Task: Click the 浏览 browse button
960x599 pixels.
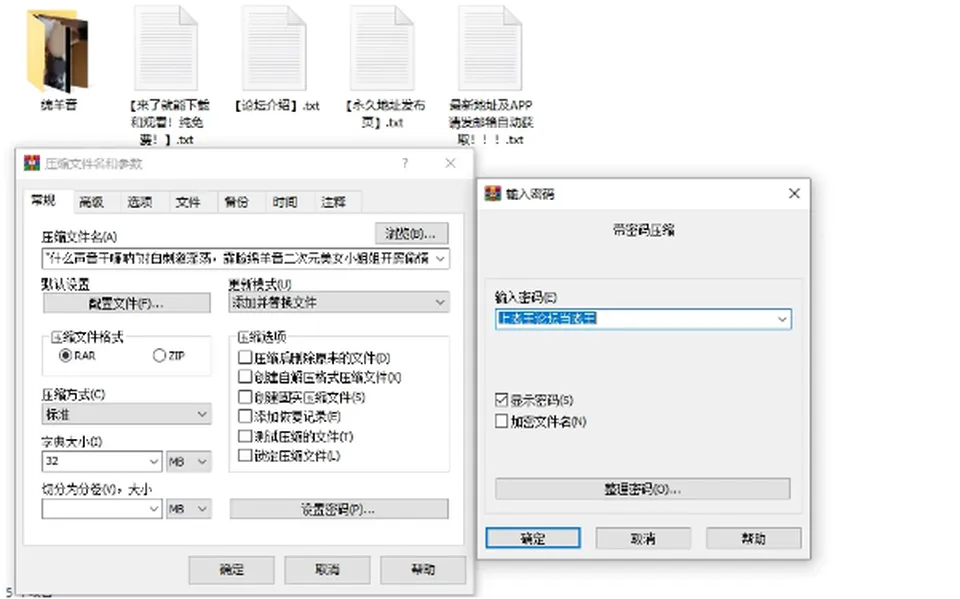Action: [x=411, y=233]
